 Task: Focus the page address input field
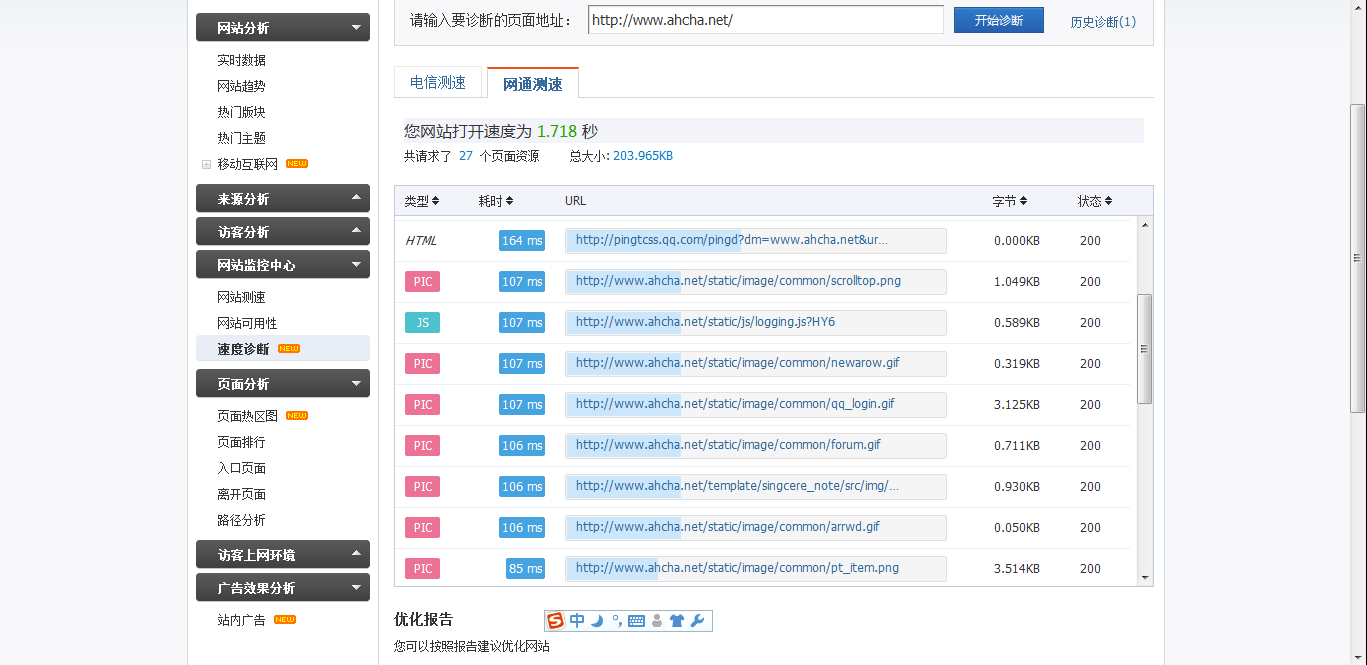pyautogui.click(x=766, y=20)
